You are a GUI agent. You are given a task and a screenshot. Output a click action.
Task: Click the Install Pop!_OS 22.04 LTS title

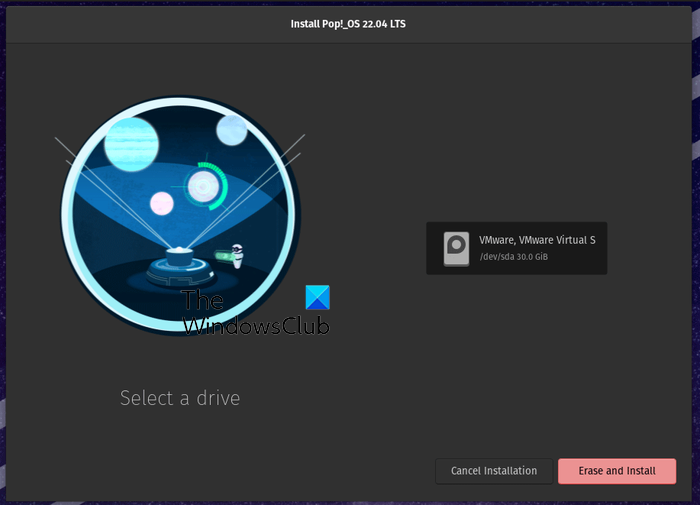click(x=348, y=24)
